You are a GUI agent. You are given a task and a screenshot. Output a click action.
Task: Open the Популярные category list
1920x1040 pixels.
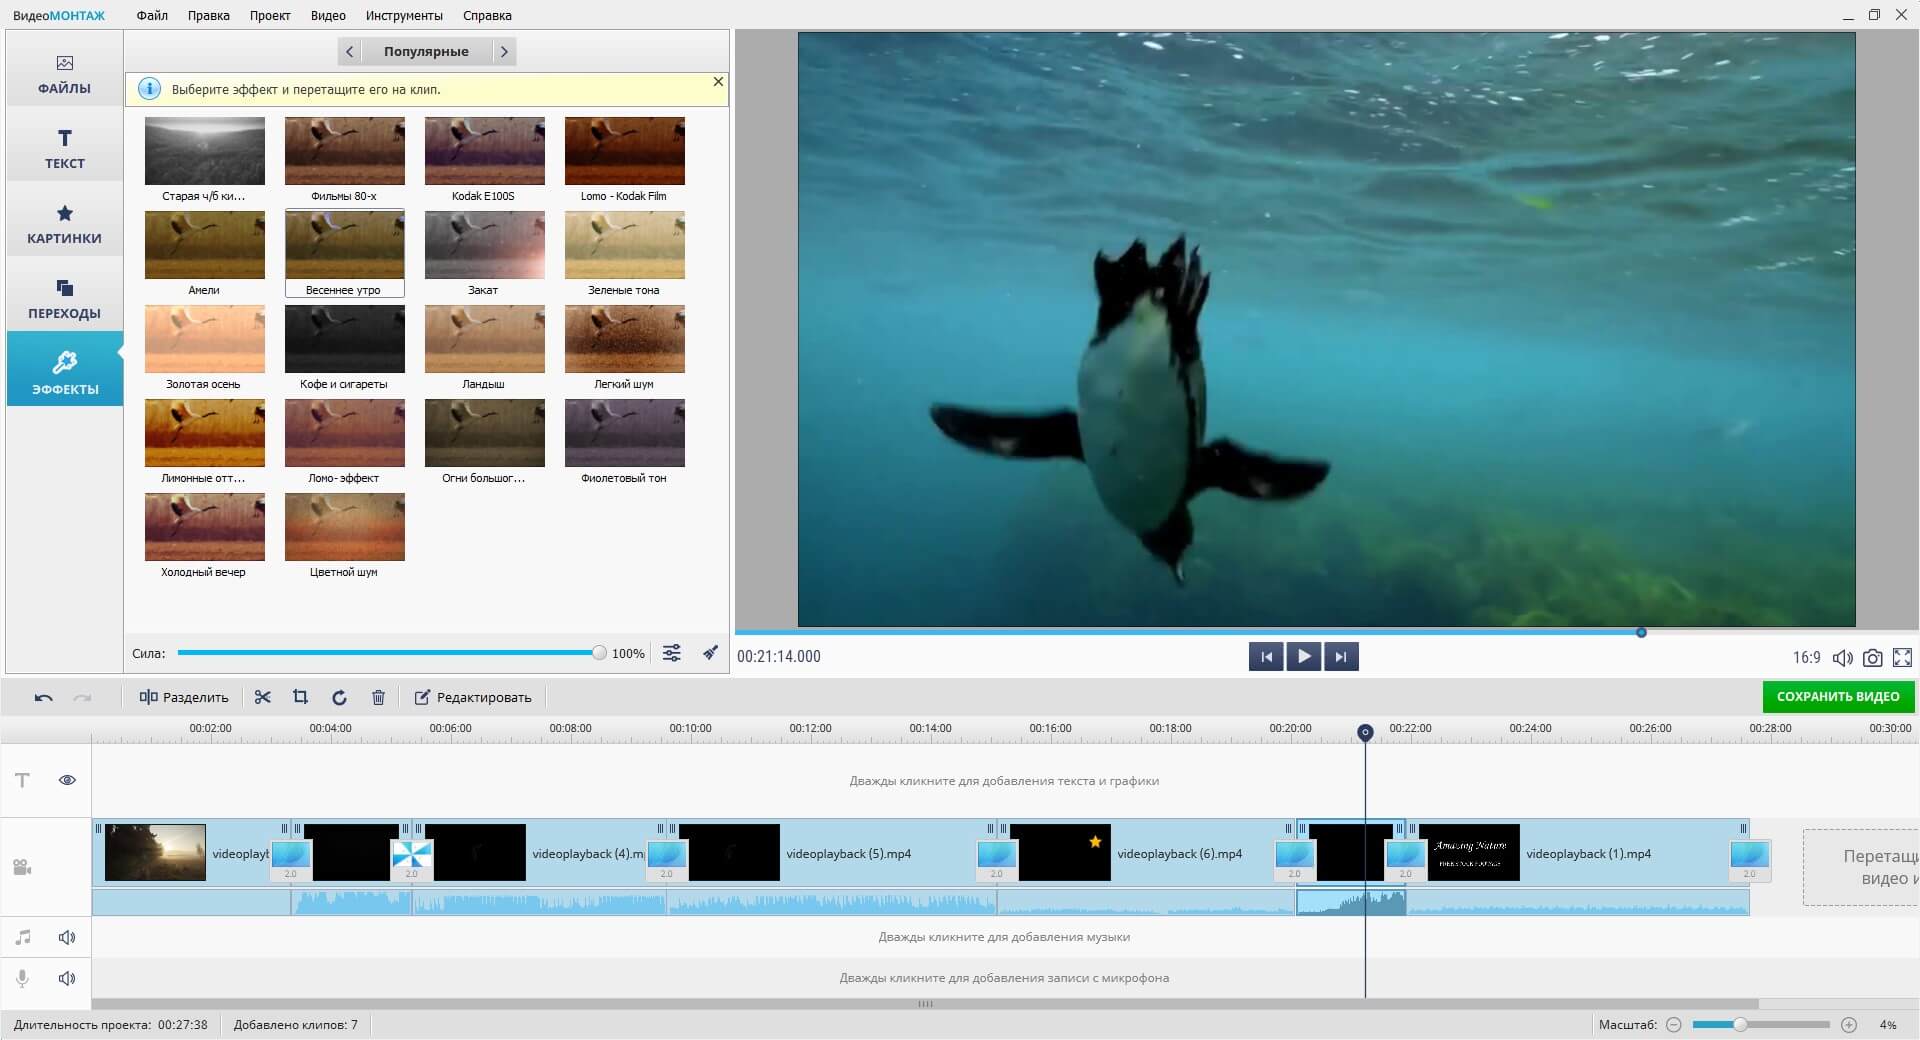click(x=426, y=51)
